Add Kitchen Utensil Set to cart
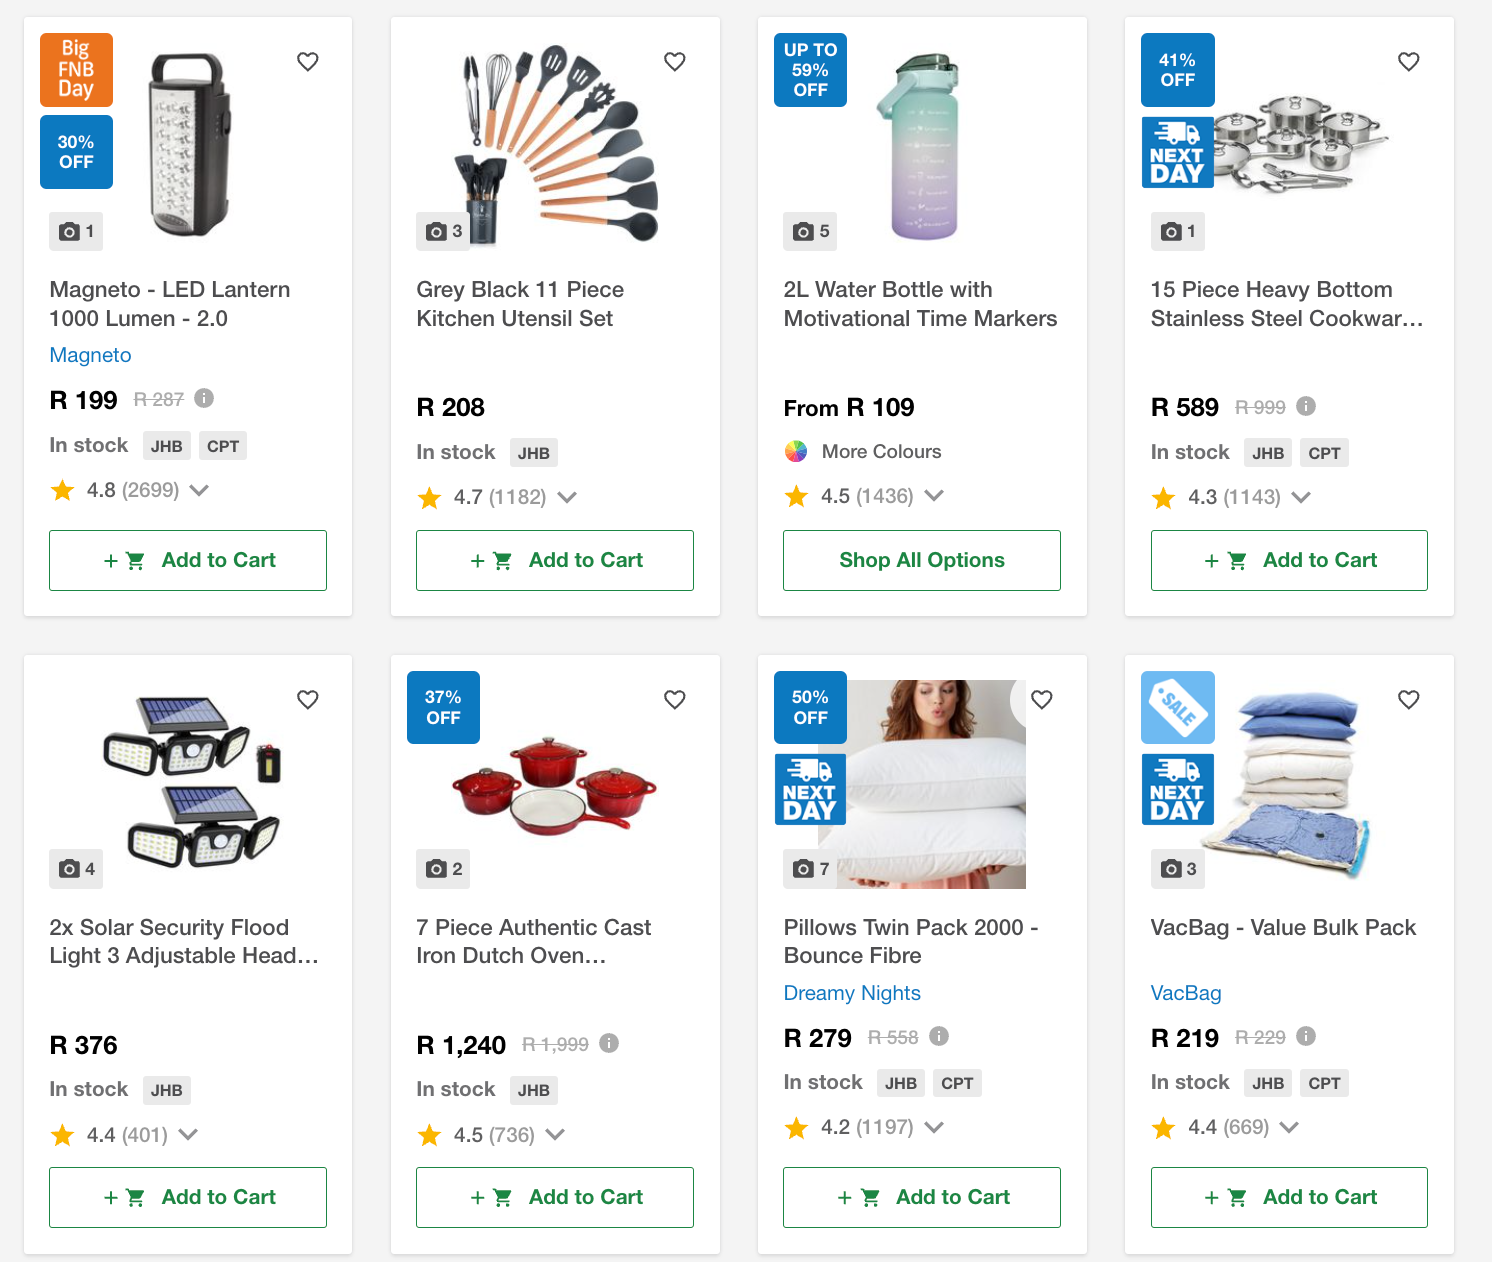 pyautogui.click(x=555, y=560)
